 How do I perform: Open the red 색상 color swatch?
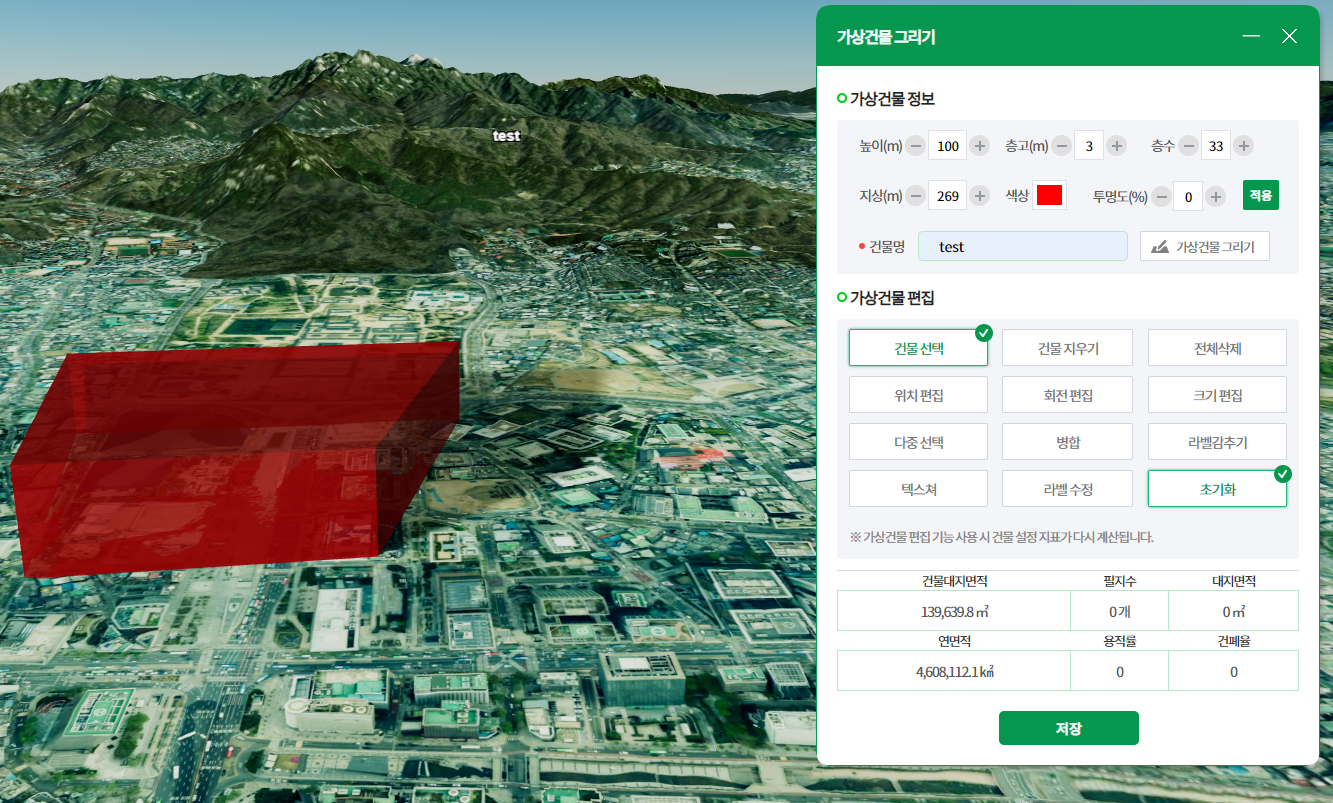click(x=1049, y=196)
